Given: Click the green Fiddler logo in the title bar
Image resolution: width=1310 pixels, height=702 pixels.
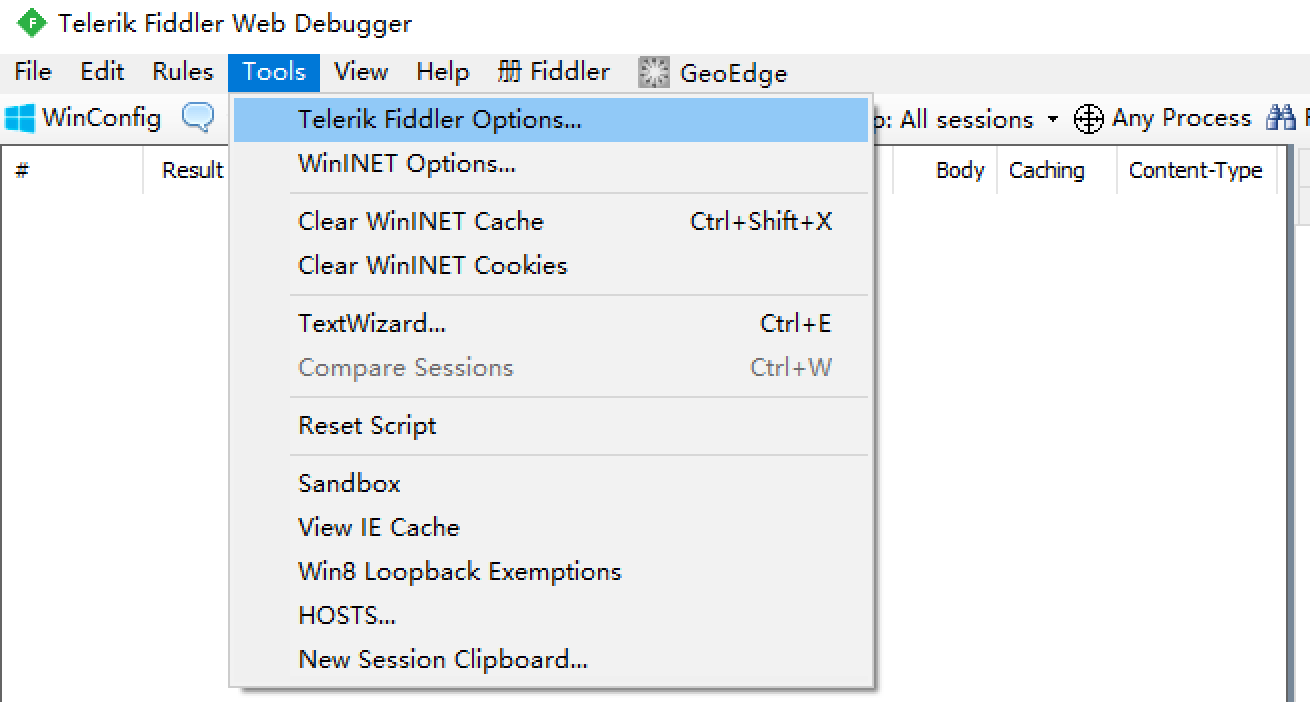Looking at the screenshot, I should click(31, 22).
